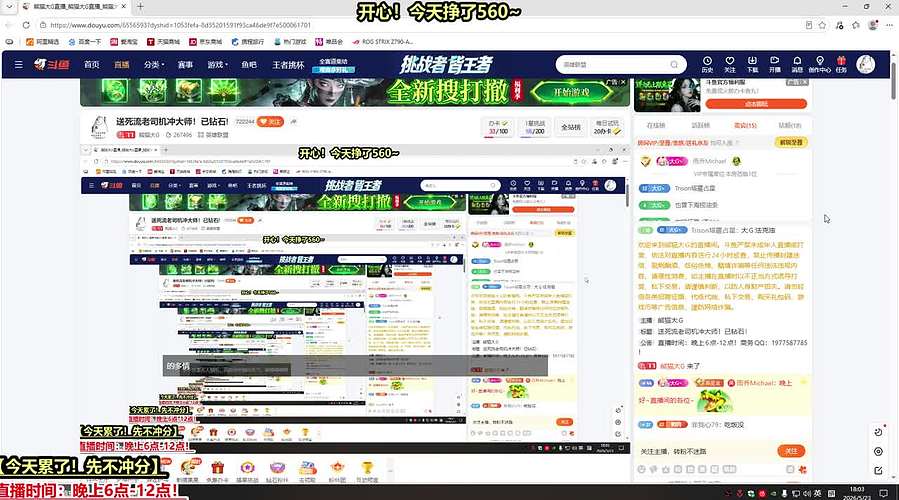The height and width of the screenshot is (500, 899).
Task: Close the Douyu browser tab
Action: pos(124,7)
